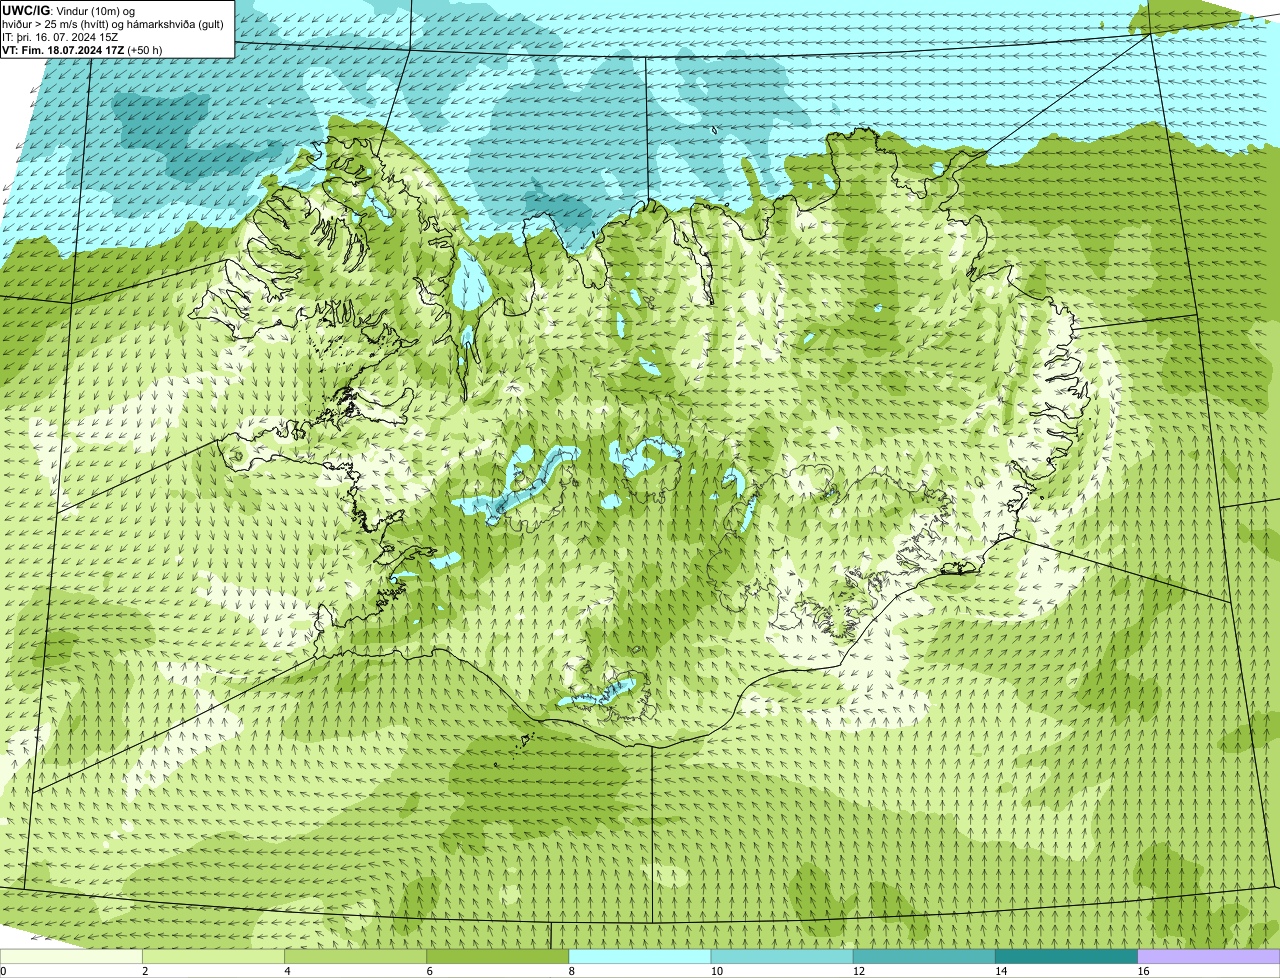1280x978 pixels.
Task: Click the legend label '14'
Action: coord(1000,971)
